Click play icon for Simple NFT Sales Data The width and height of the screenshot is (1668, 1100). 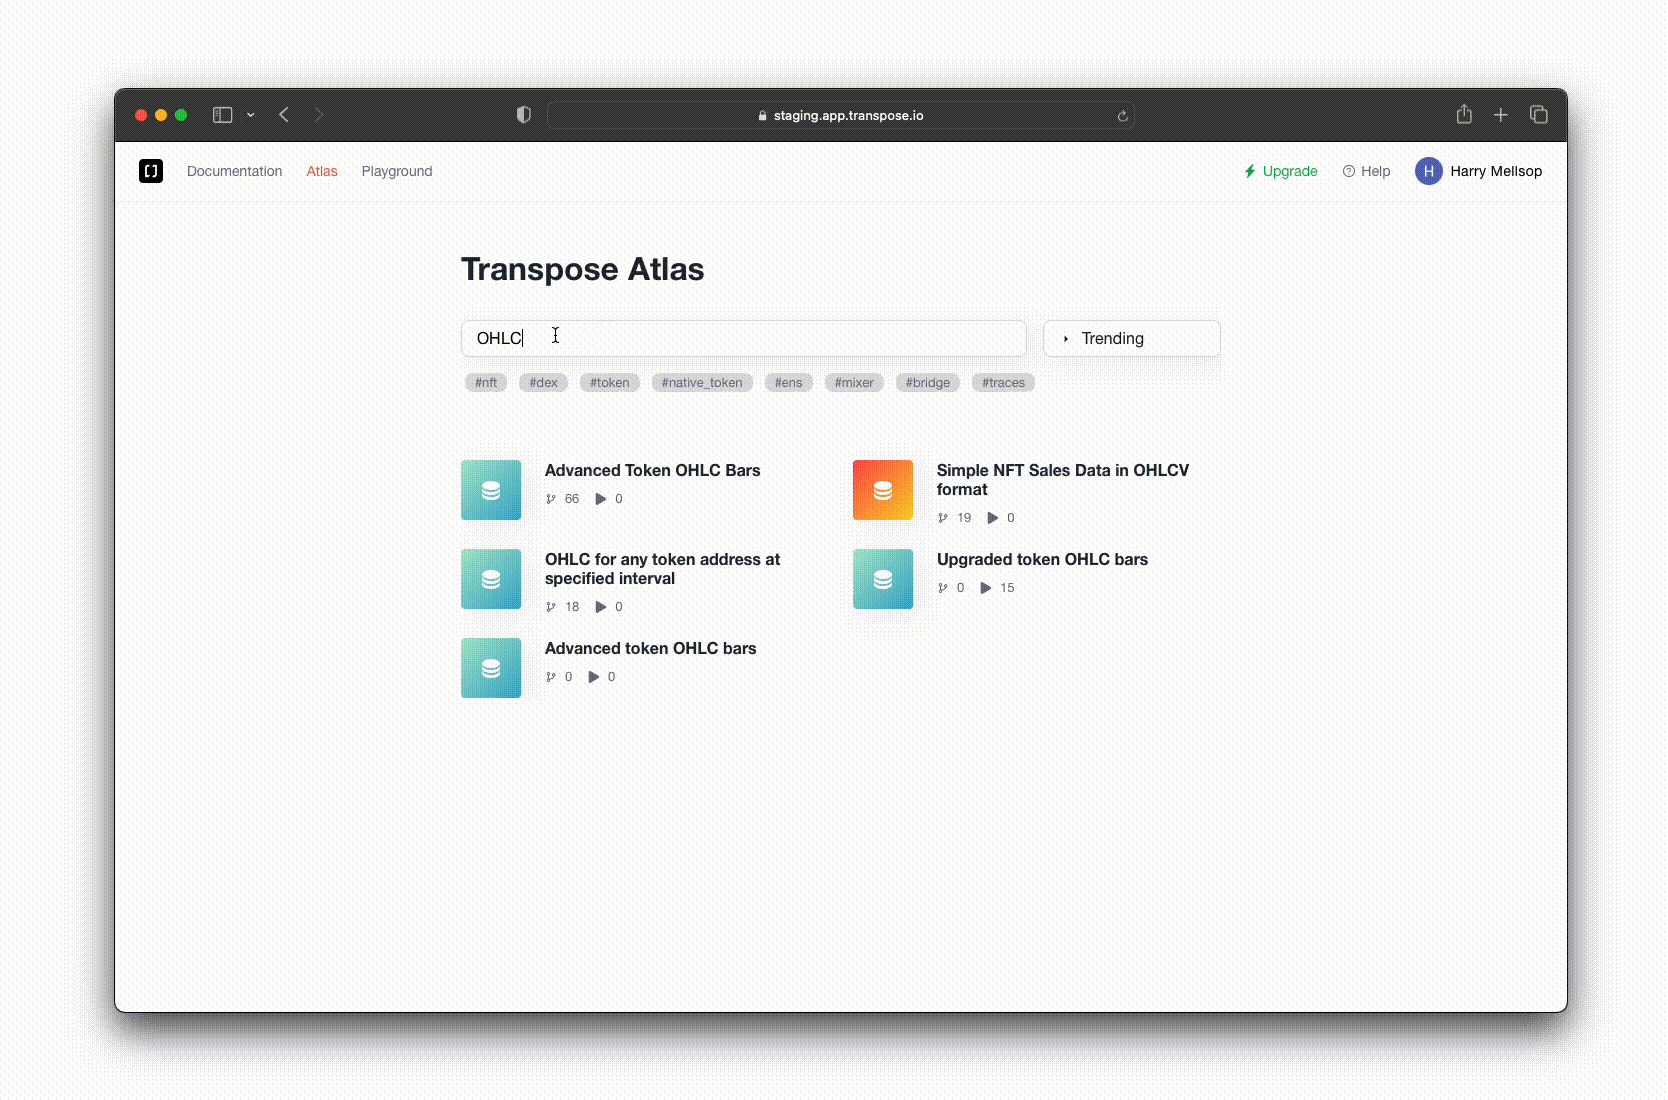click(993, 518)
